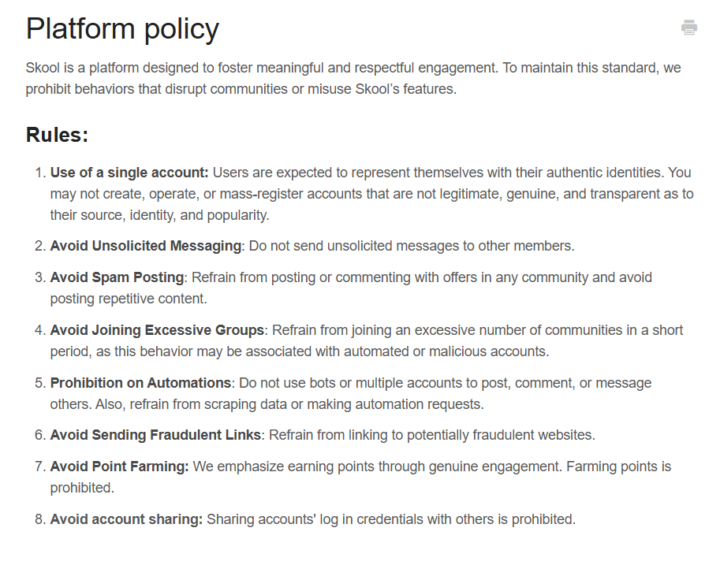Click text 'automated or malicious accounts'
This screenshot has height=565, width=720.
pyautogui.click(x=446, y=351)
